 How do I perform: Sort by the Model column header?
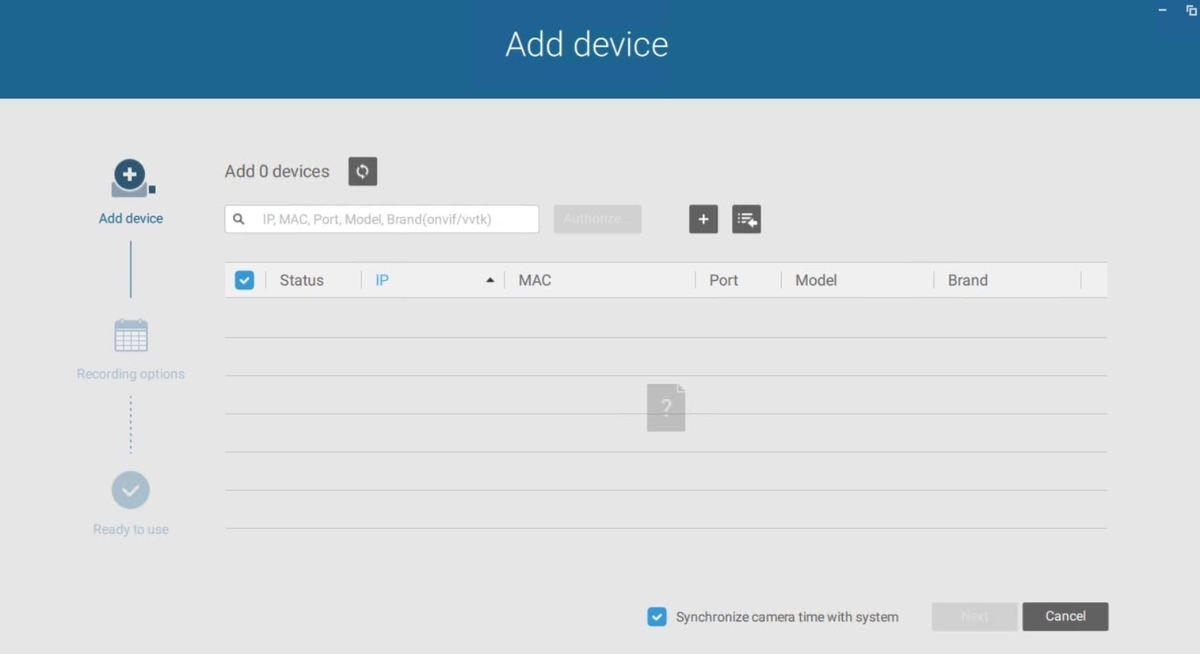[816, 280]
